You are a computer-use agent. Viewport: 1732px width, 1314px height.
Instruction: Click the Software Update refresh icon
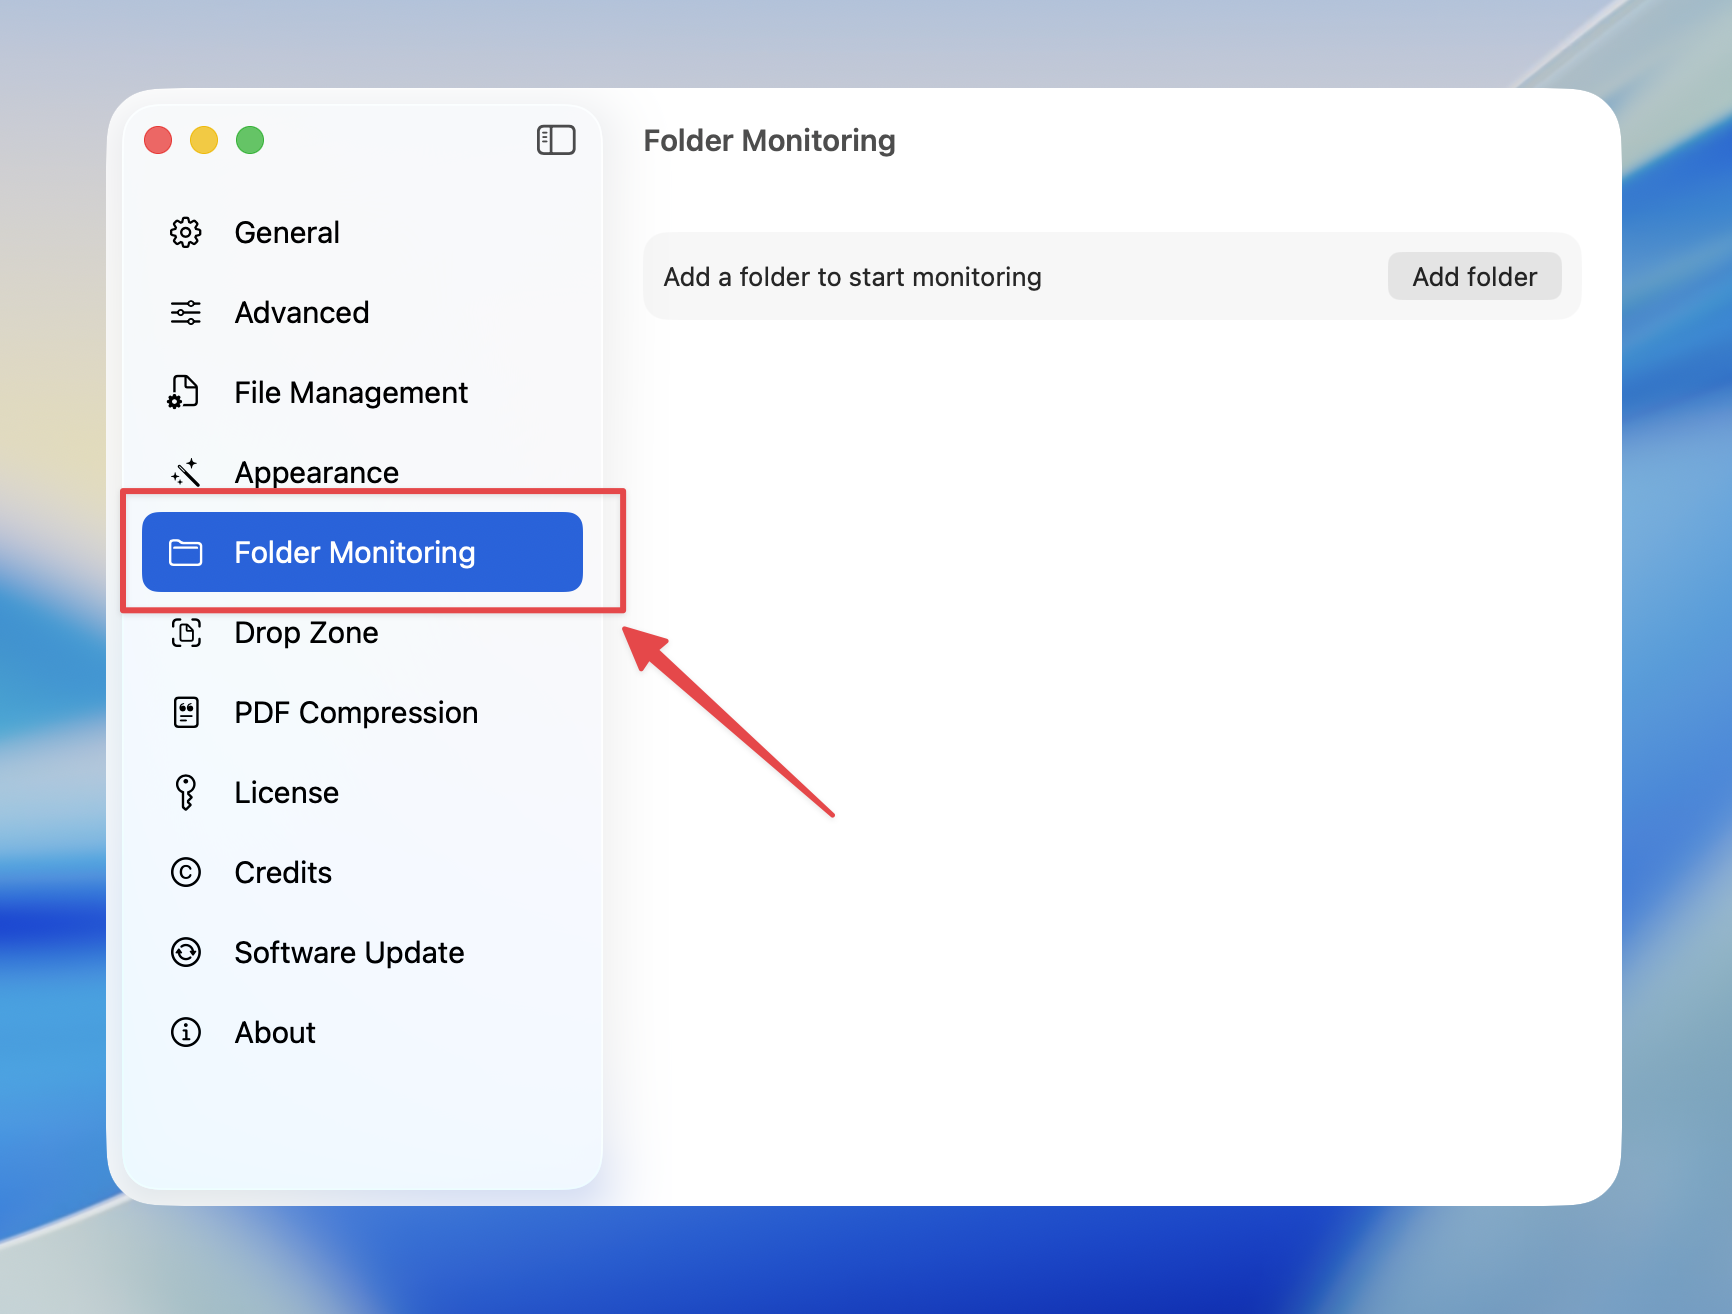coord(185,952)
